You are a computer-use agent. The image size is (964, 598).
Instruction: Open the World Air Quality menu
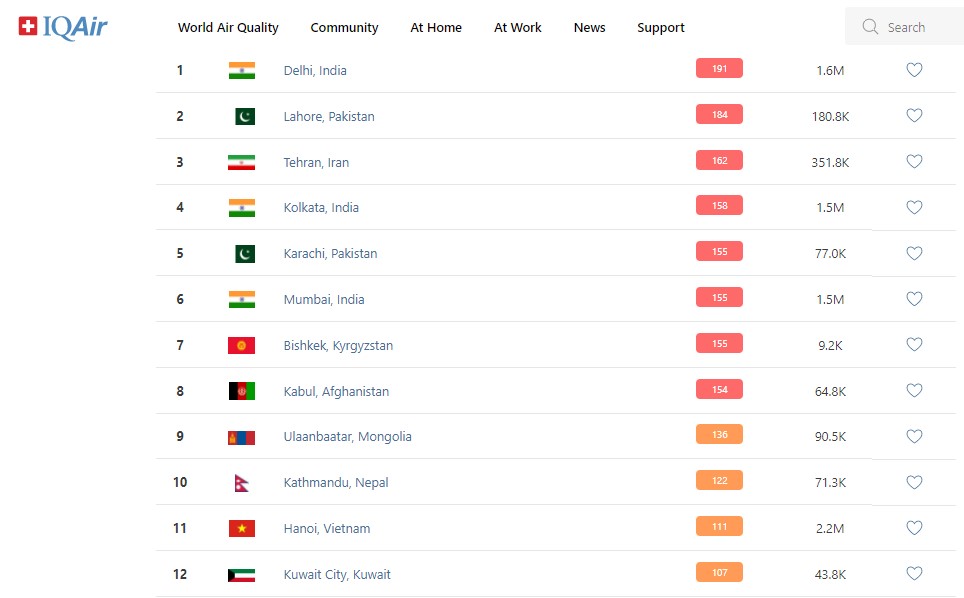point(228,28)
